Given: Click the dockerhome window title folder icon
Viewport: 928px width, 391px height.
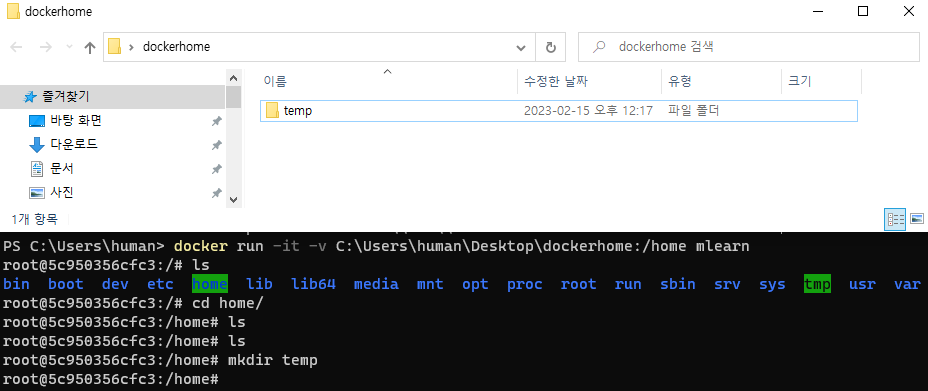Looking at the screenshot, I should click(x=13, y=11).
